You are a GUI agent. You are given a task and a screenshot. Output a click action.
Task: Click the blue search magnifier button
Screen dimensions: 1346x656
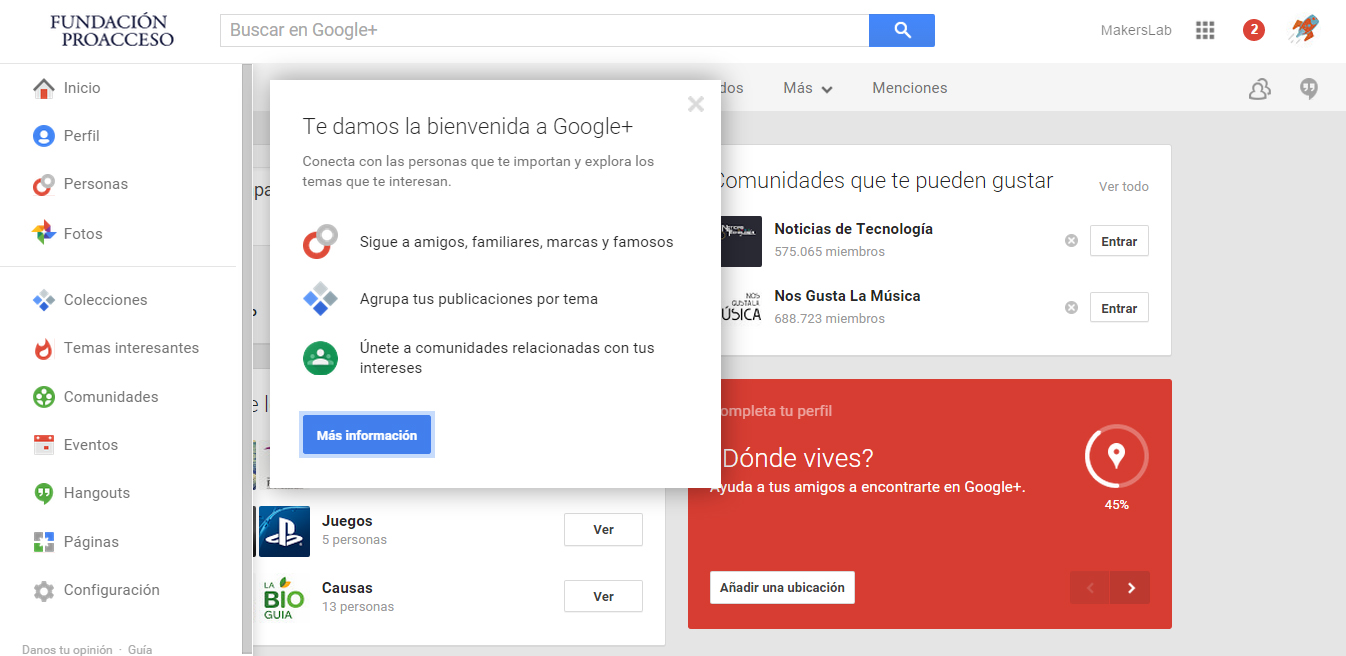tap(902, 30)
